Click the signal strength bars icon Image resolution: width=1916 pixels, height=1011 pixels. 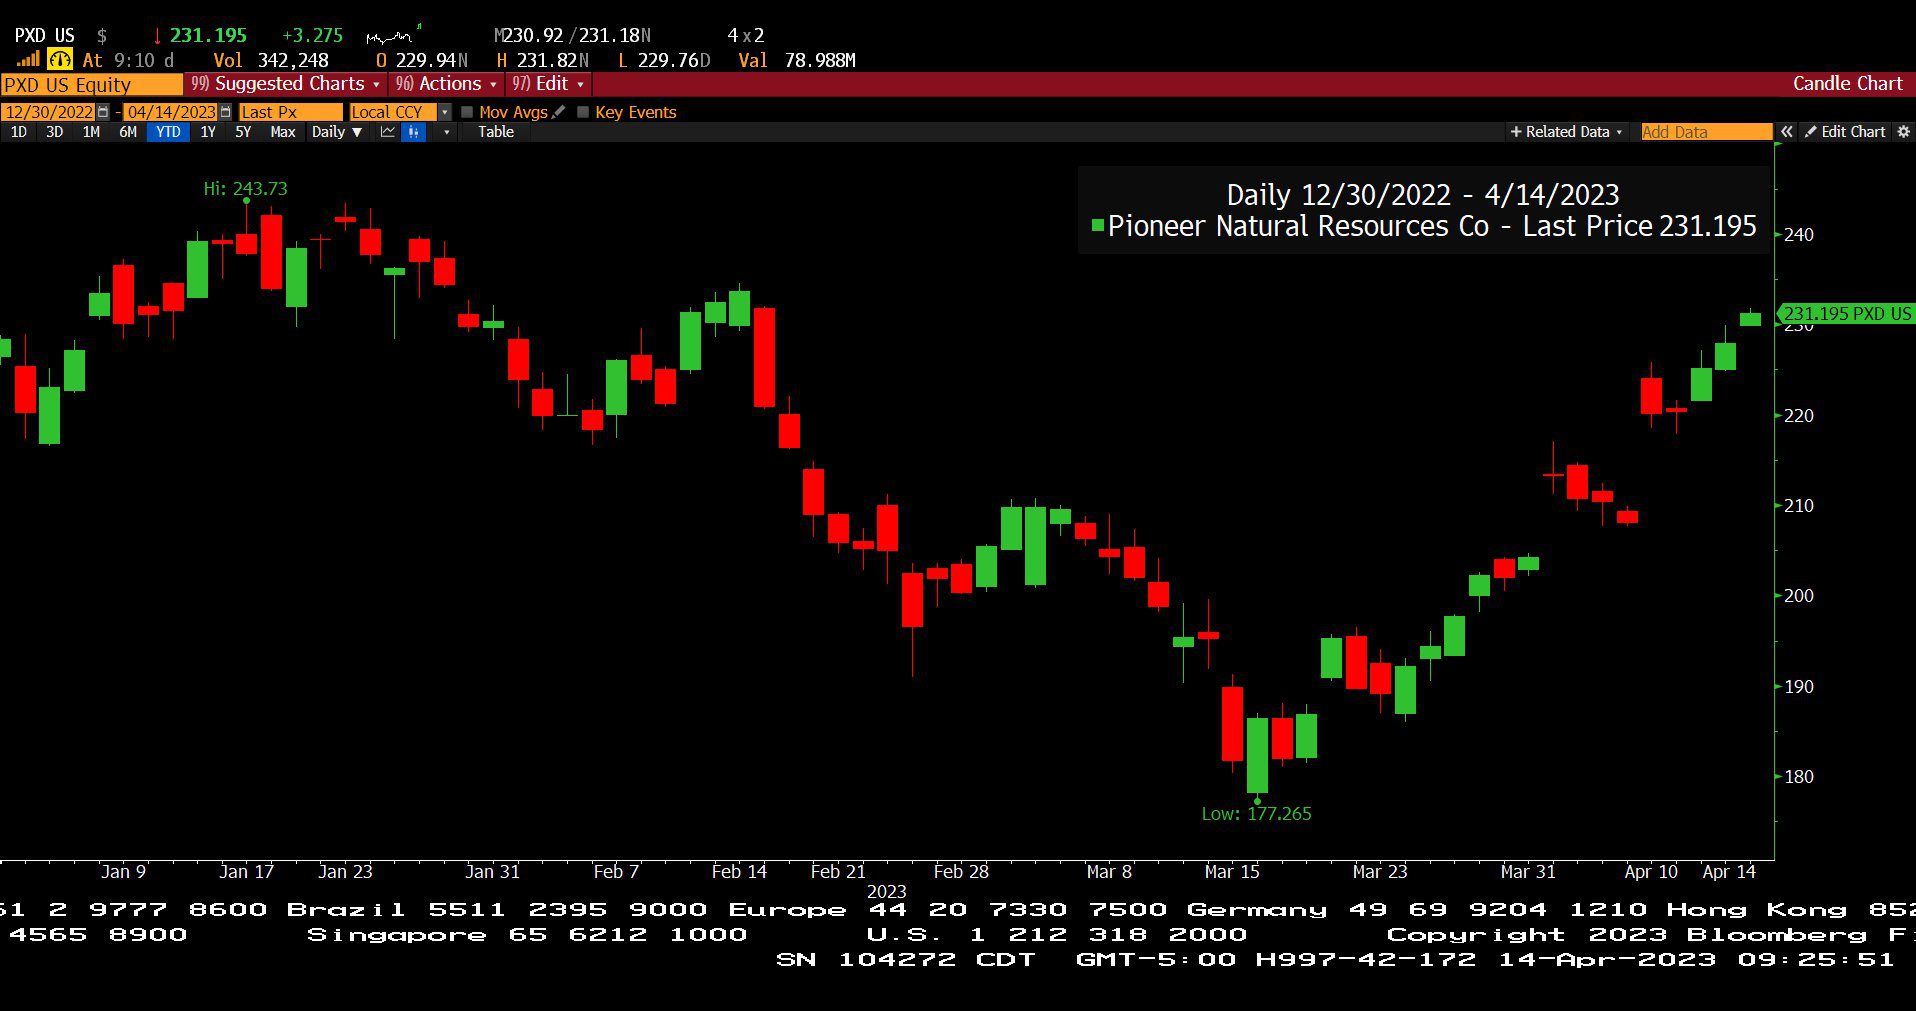point(28,60)
